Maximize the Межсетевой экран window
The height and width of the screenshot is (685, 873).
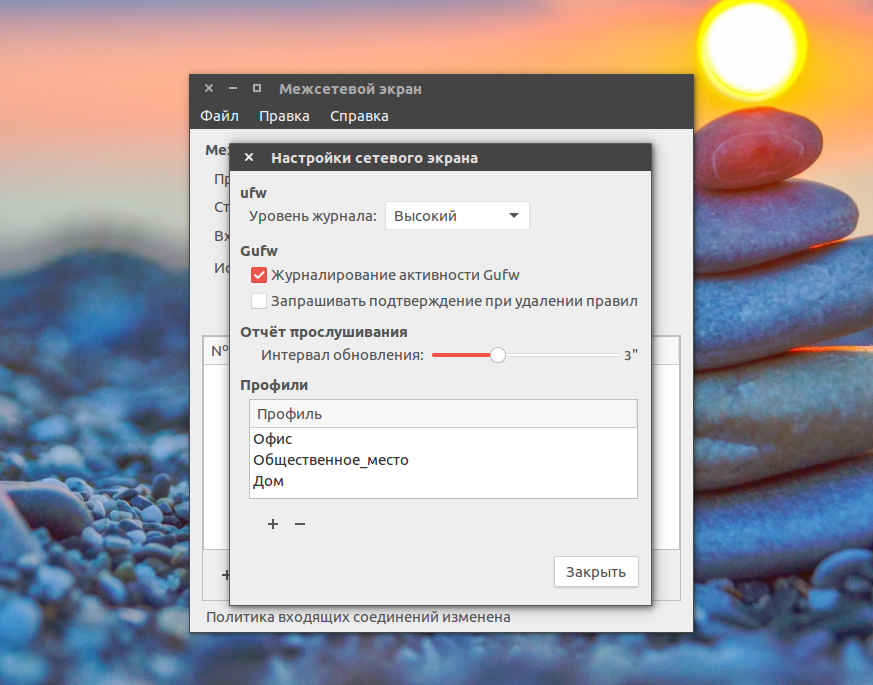point(256,89)
